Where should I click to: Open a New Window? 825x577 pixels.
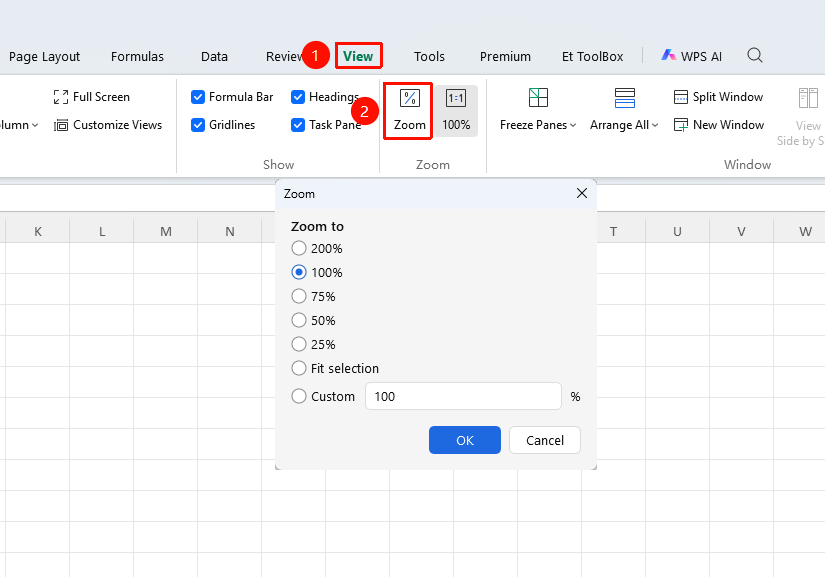pos(719,125)
